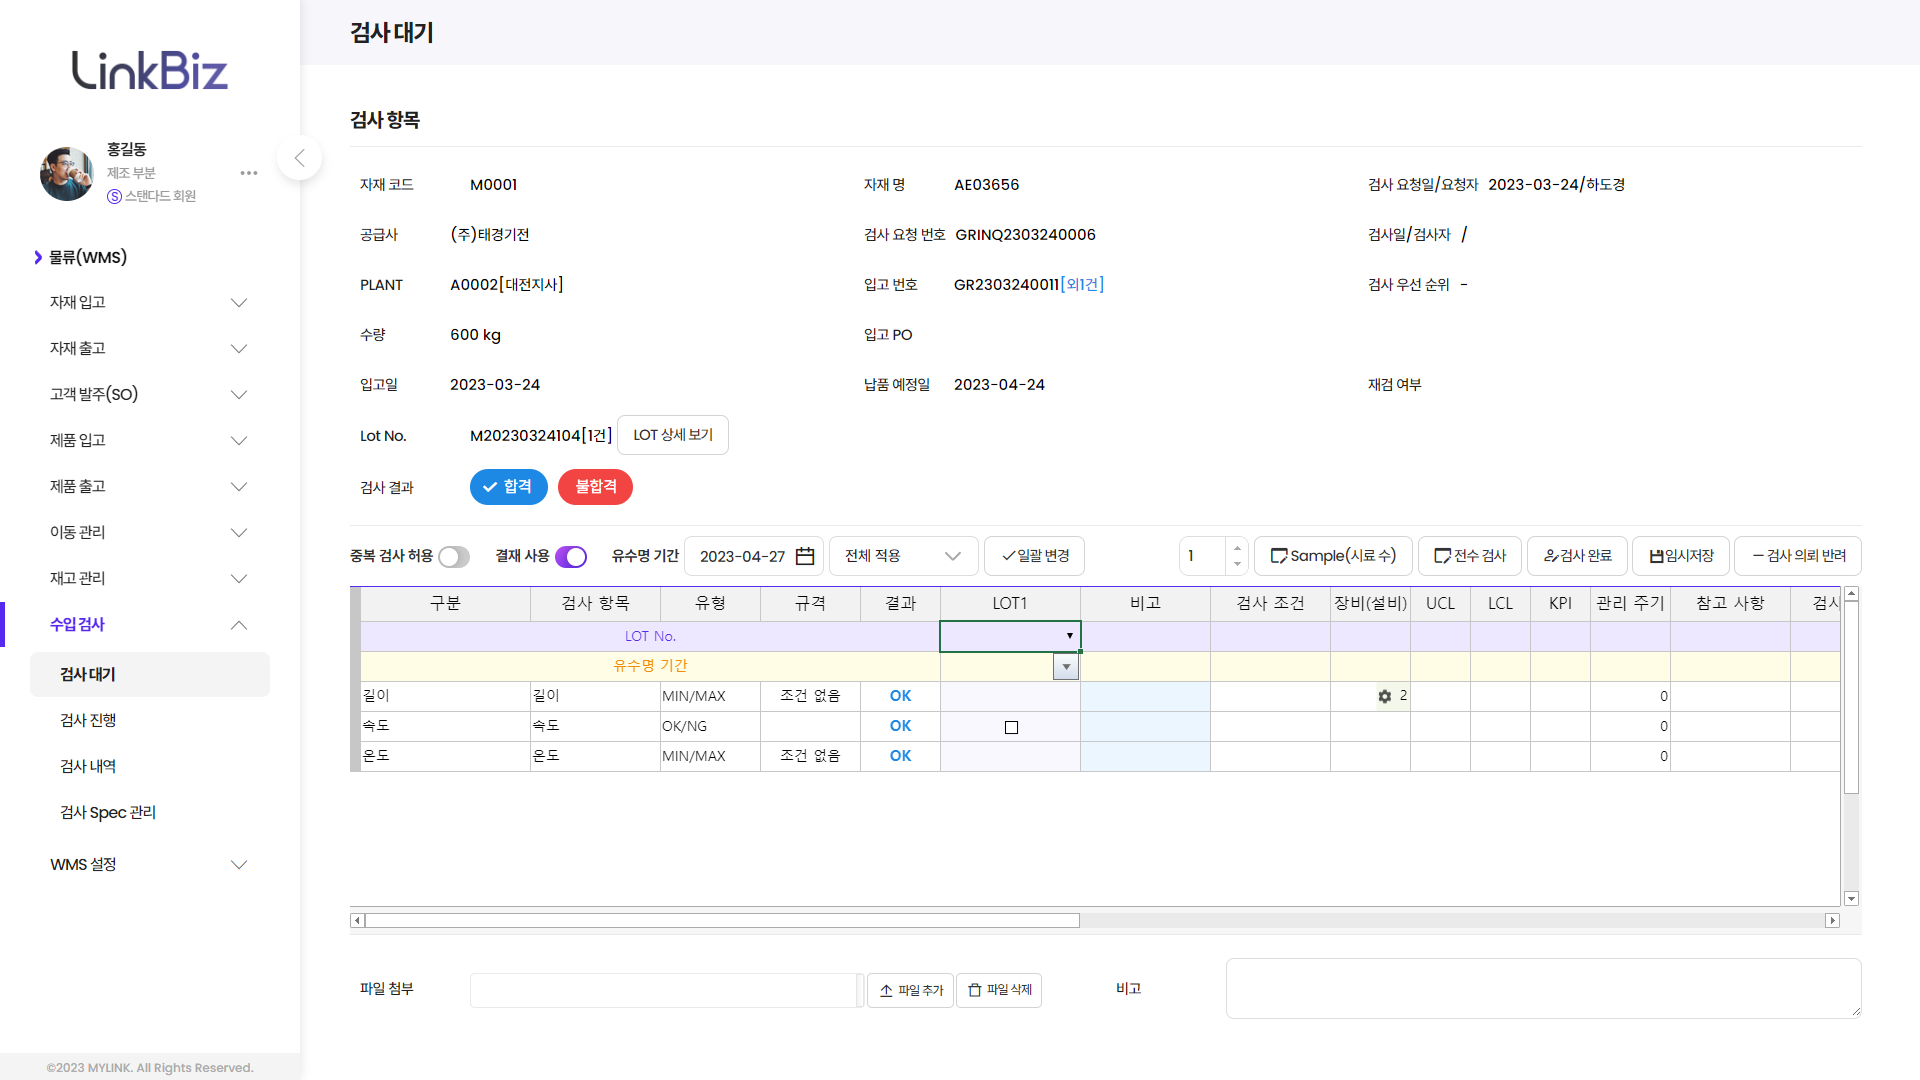The image size is (1920, 1080).
Task: Open the LOT No. row dropdown arrow
Action: click(1069, 636)
